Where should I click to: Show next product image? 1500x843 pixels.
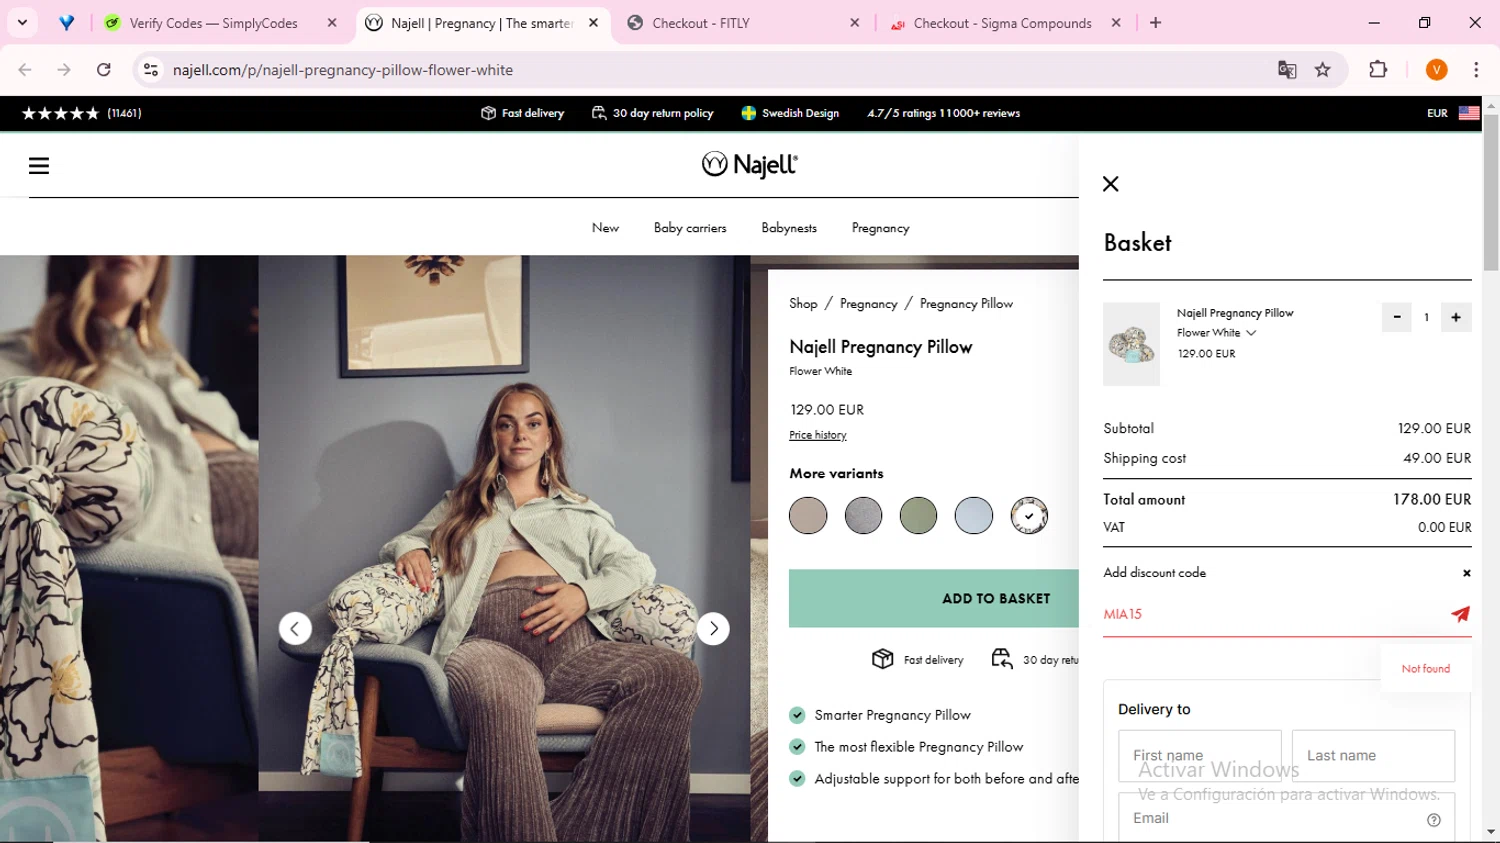[713, 628]
